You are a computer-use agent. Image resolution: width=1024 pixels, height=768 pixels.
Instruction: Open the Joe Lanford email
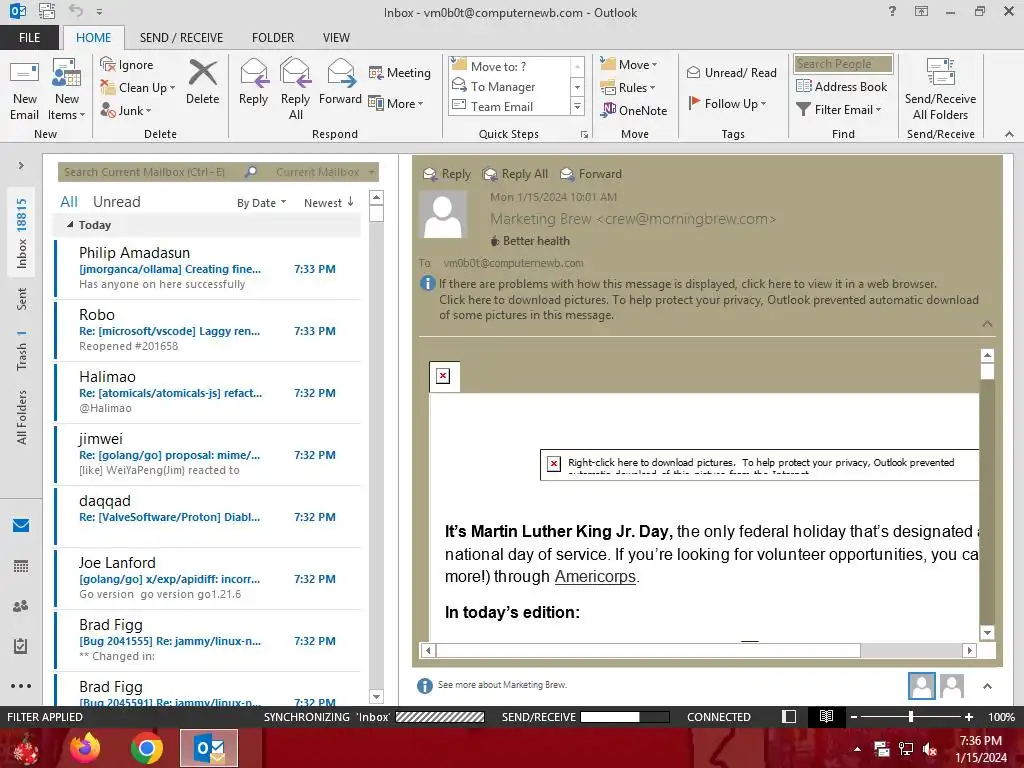(208, 579)
